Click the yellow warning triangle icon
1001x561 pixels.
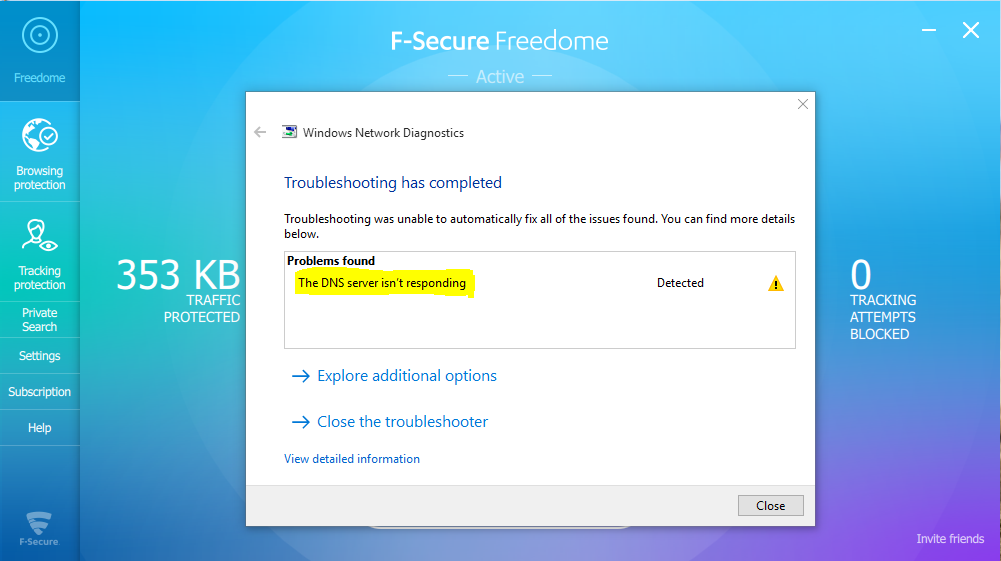click(776, 283)
